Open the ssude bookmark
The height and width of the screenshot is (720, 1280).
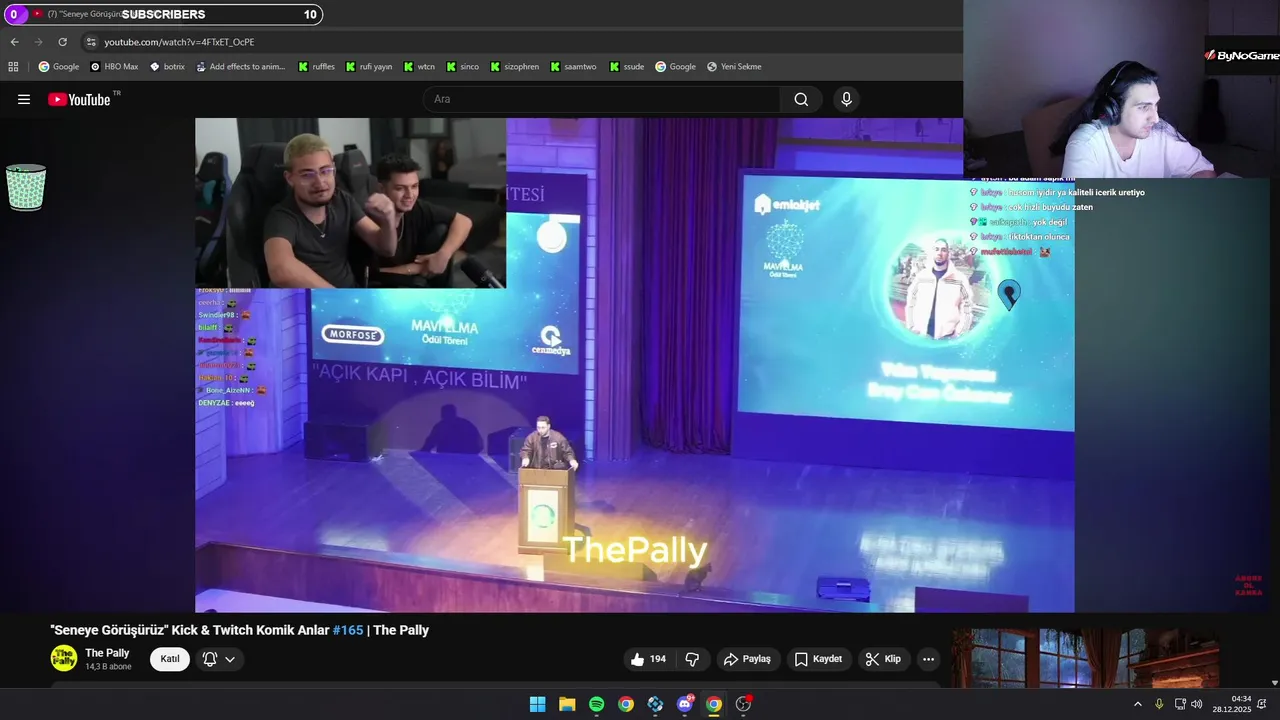[x=627, y=67]
